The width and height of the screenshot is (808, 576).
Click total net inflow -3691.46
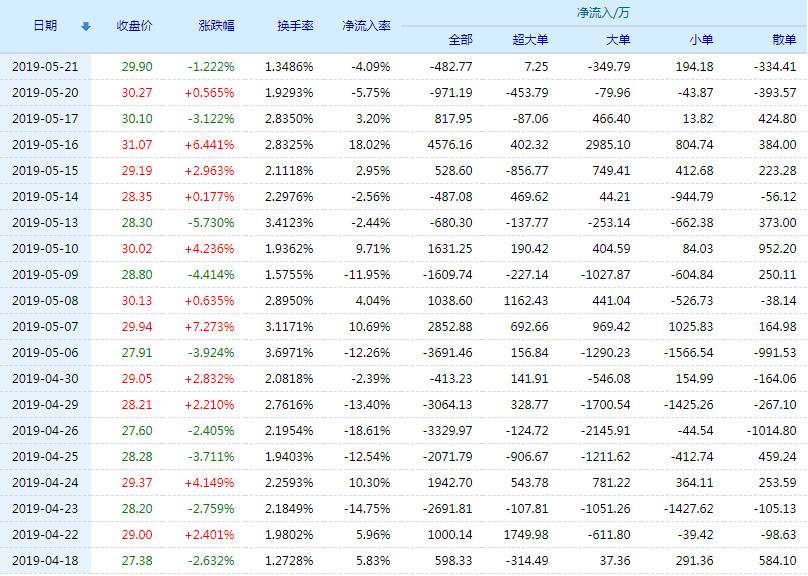point(447,352)
